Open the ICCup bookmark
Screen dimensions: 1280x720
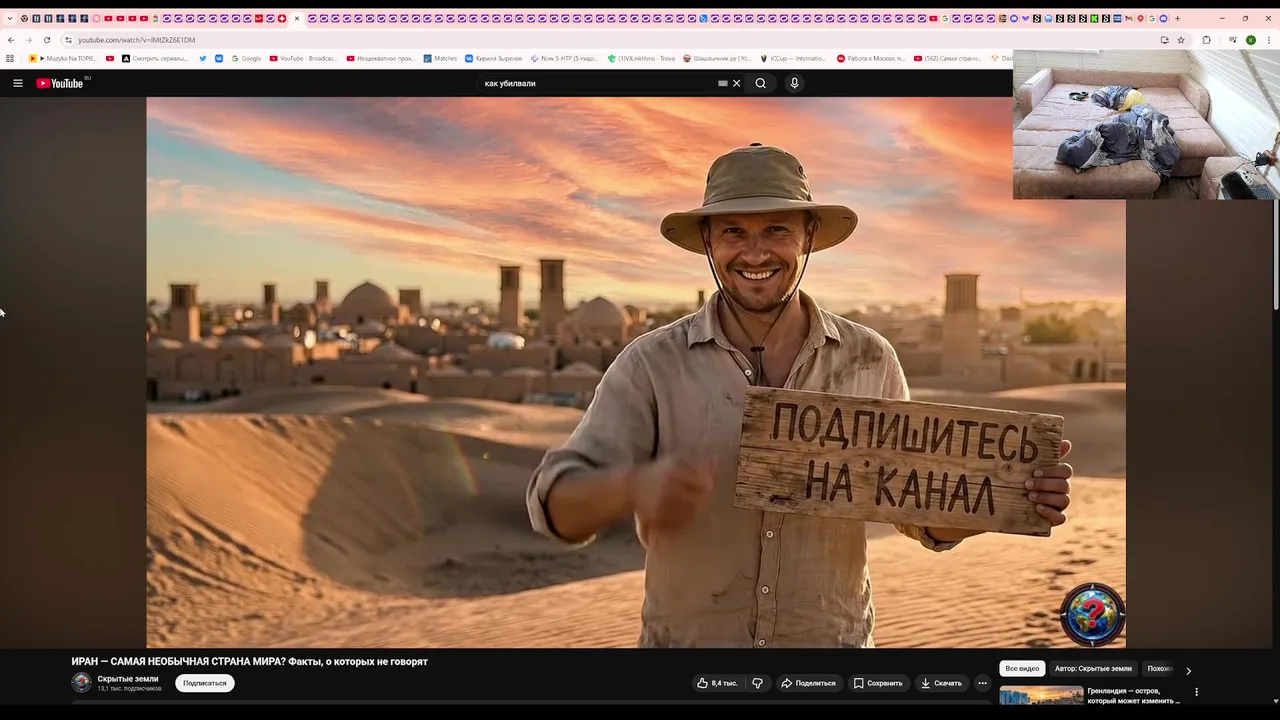click(793, 58)
